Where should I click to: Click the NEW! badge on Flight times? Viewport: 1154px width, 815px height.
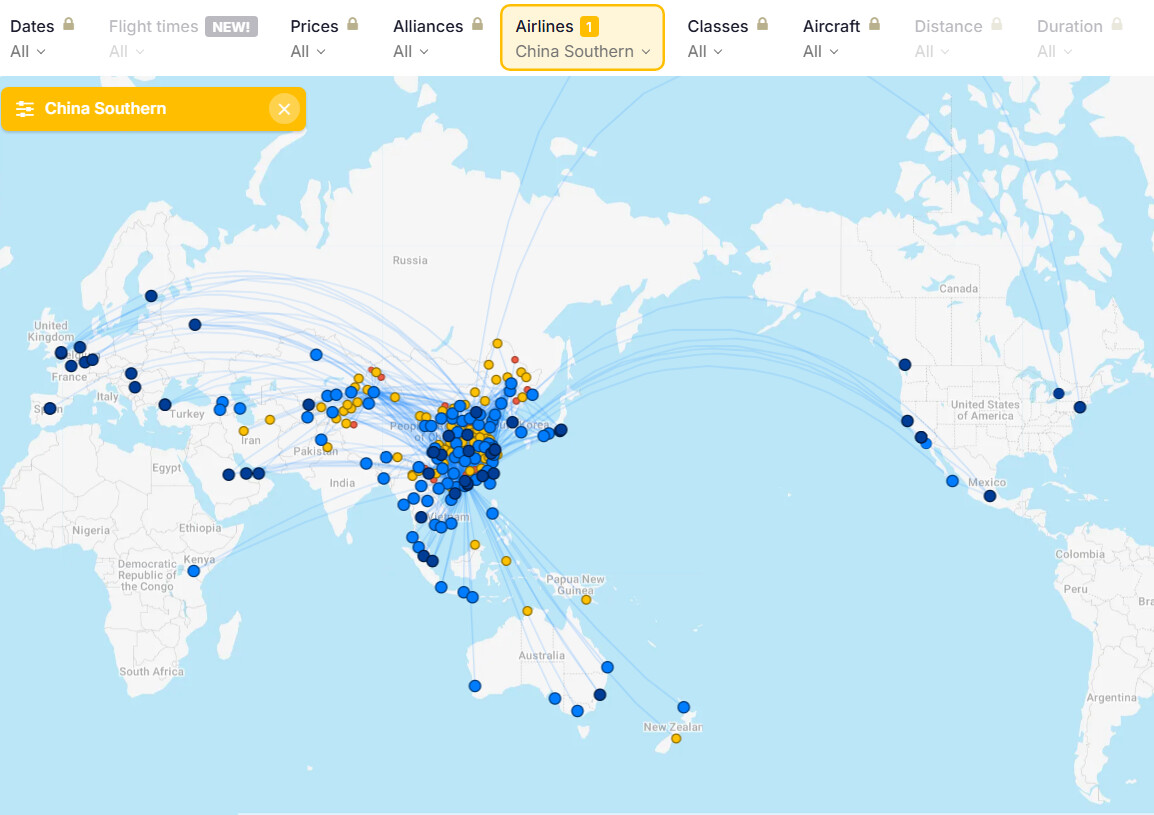(x=231, y=27)
